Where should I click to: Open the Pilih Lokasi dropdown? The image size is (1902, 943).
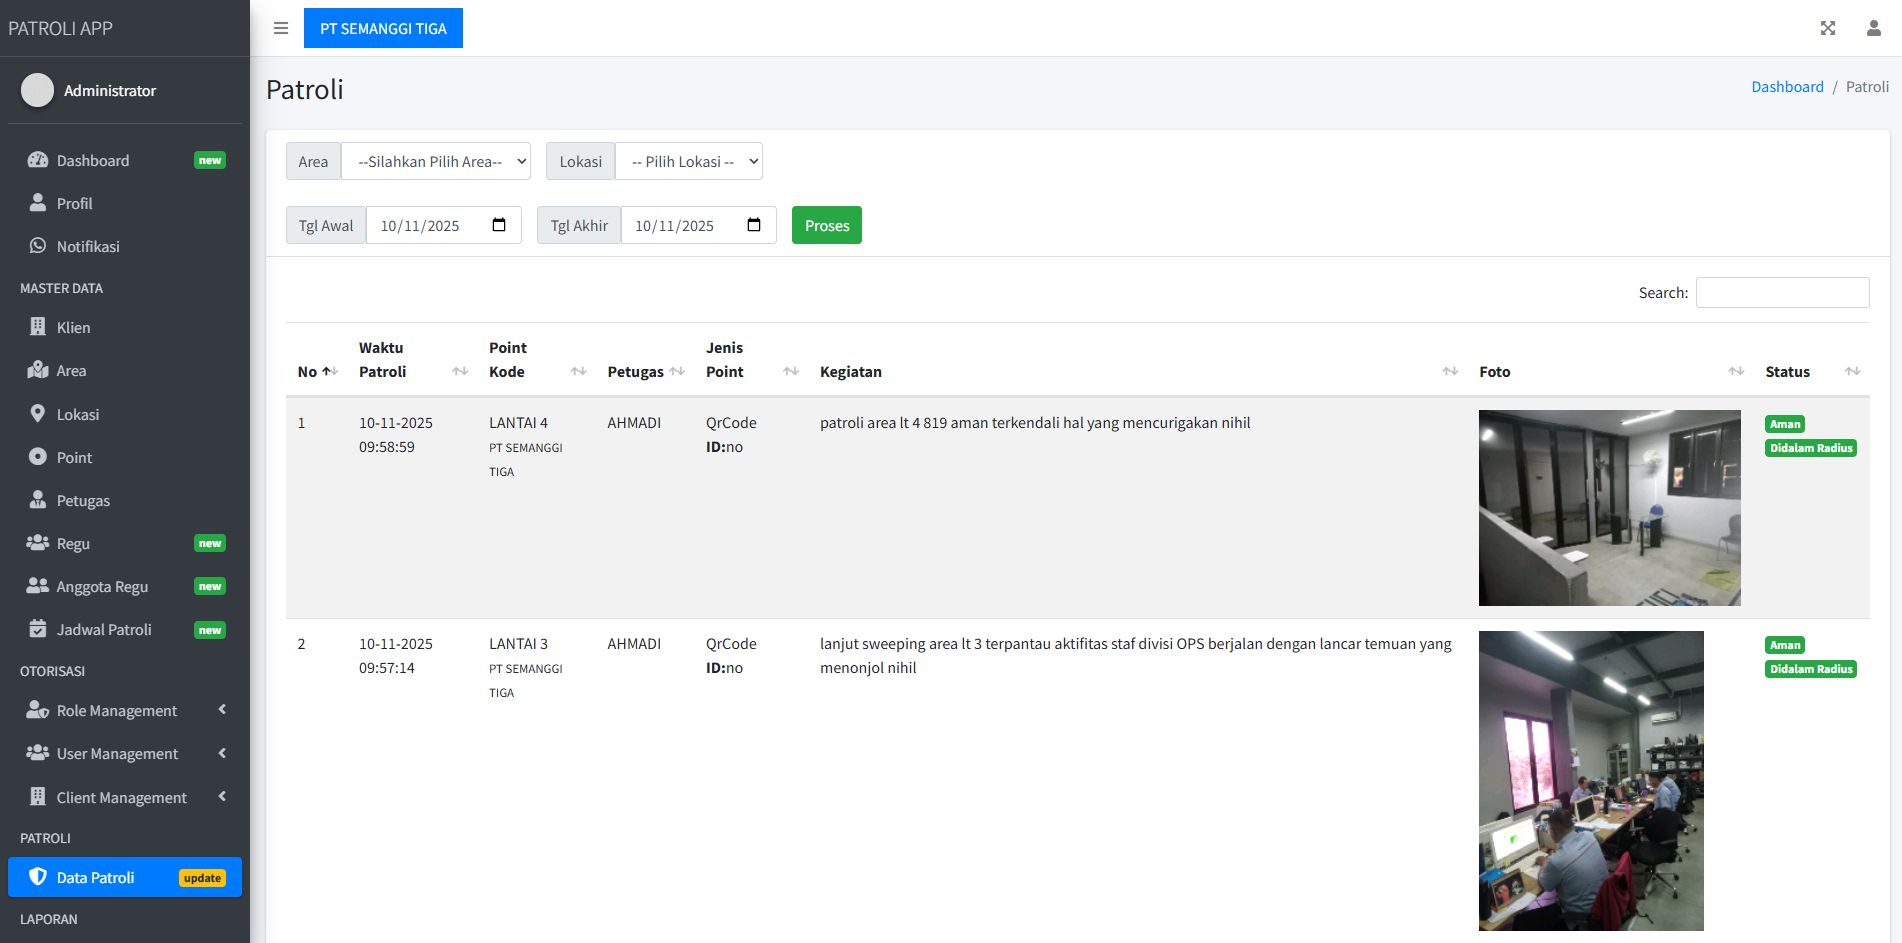(x=689, y=162)
